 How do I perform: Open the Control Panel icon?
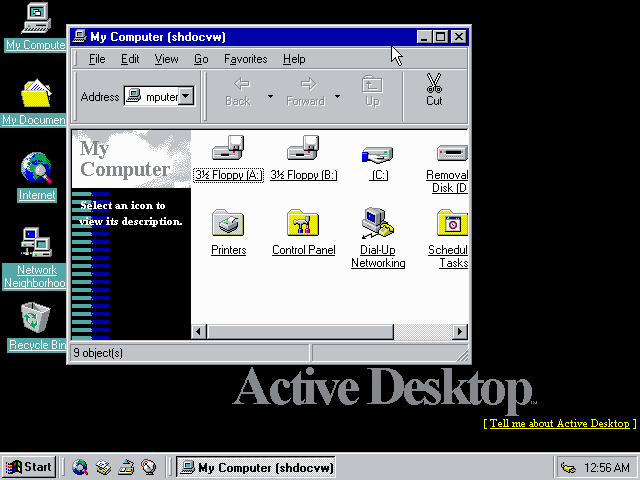(303, 224)
